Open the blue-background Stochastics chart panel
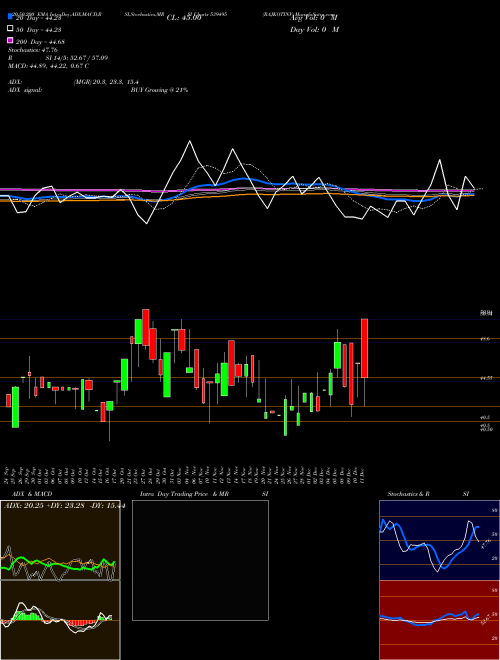Screen dimensions: 500x660 [x=439, y=540]
